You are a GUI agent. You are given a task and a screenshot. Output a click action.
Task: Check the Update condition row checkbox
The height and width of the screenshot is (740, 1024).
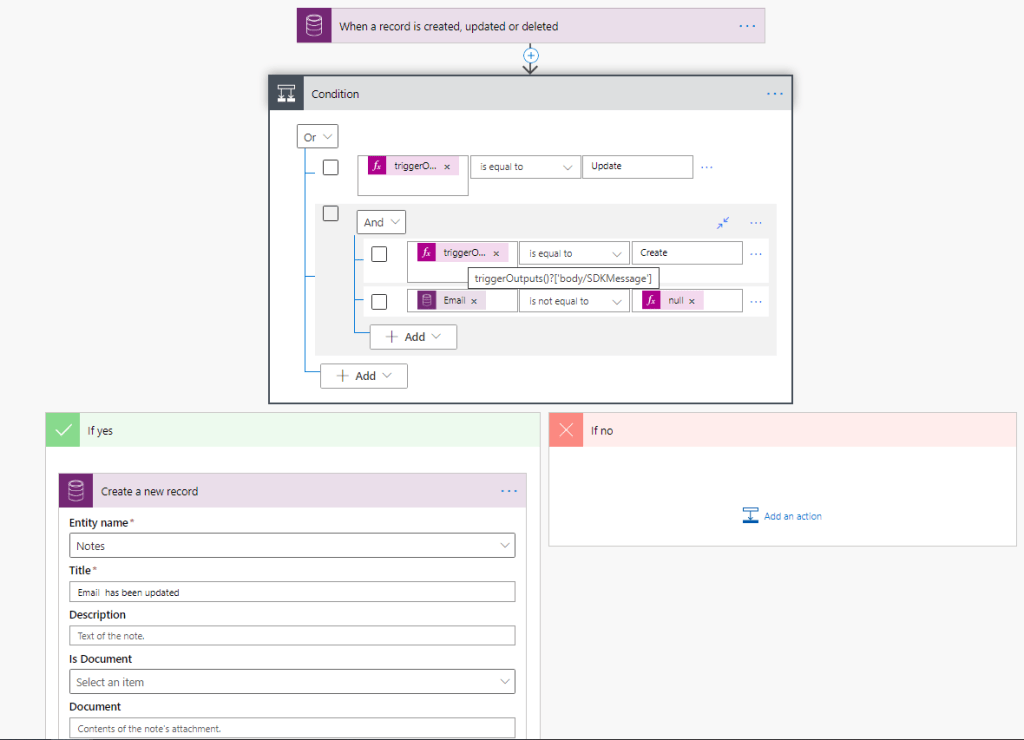tap(330, 167)
